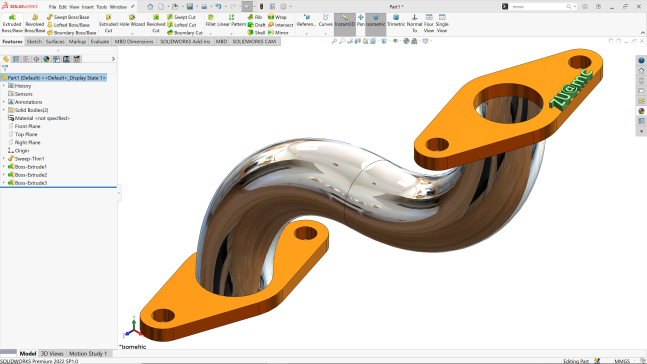Image resolution: width=647 pixels, height=364 pixels.
Task: Switch to the Evaluate tab
Action: pyautogui.click(x=100, y=41)
